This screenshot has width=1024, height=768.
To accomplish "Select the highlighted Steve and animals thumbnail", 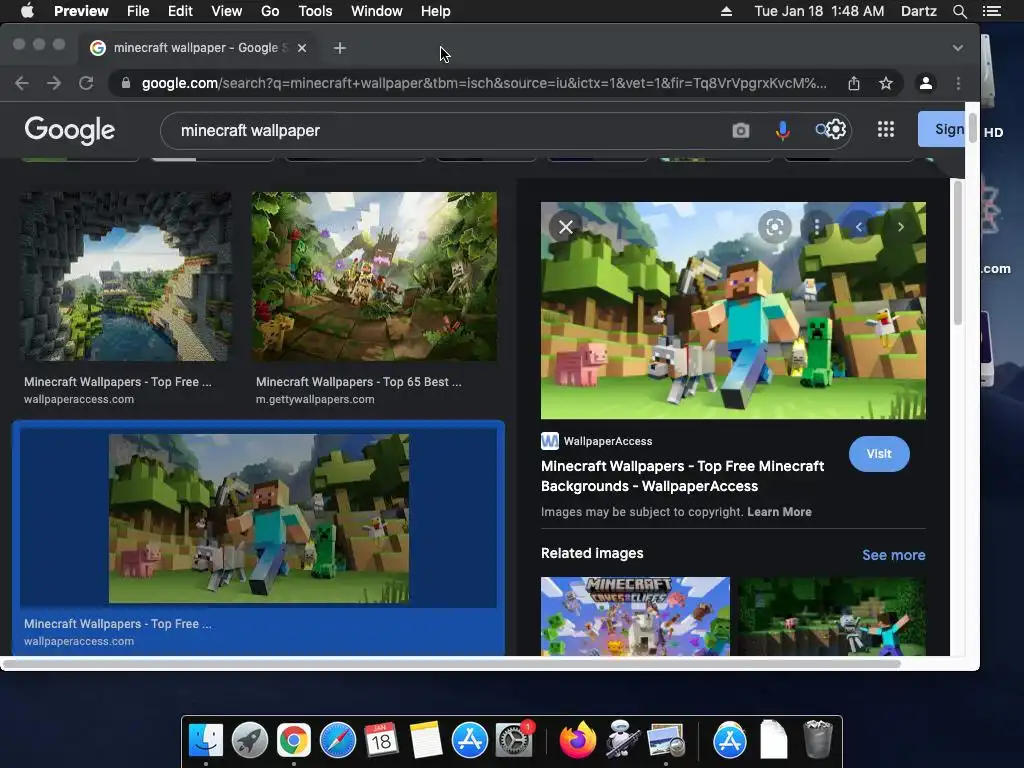I will click(259, 519).
